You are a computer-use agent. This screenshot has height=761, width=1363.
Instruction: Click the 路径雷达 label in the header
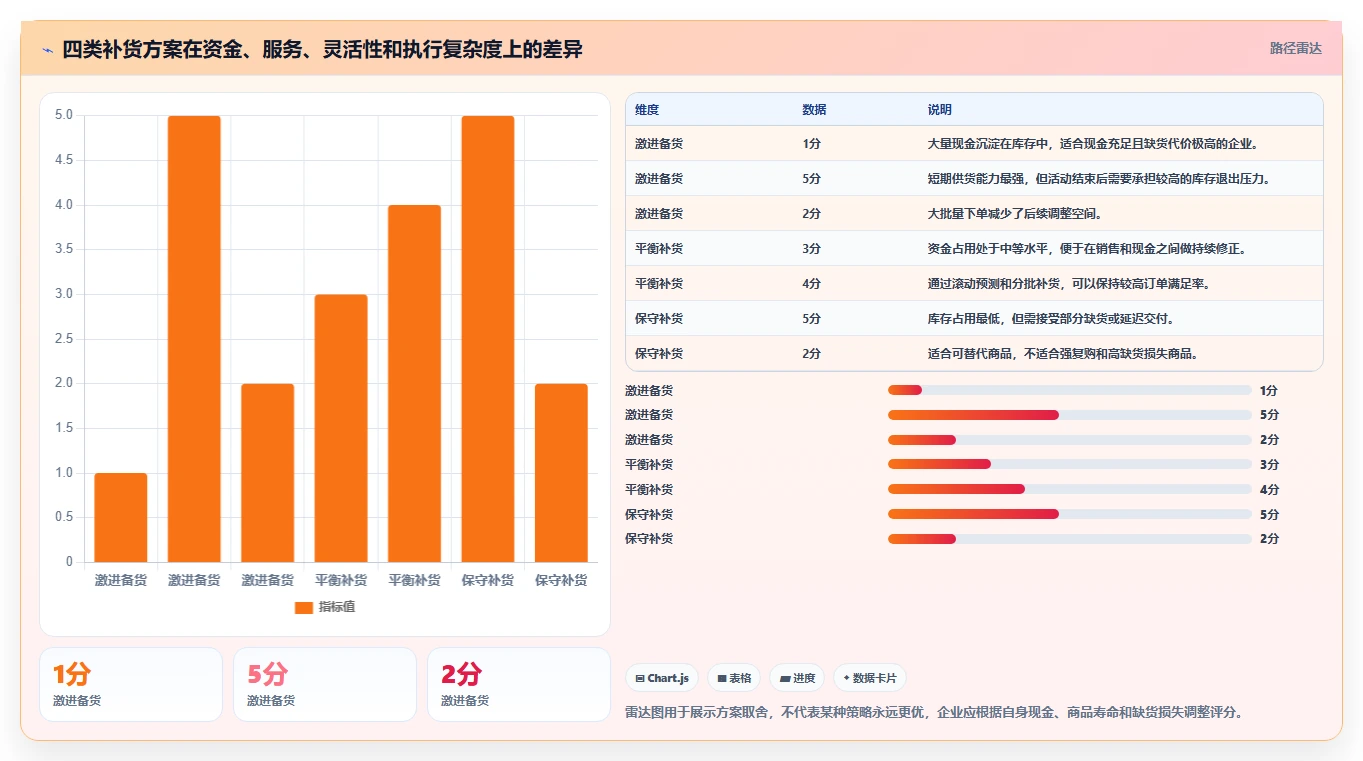click(x=1295, y=48)
